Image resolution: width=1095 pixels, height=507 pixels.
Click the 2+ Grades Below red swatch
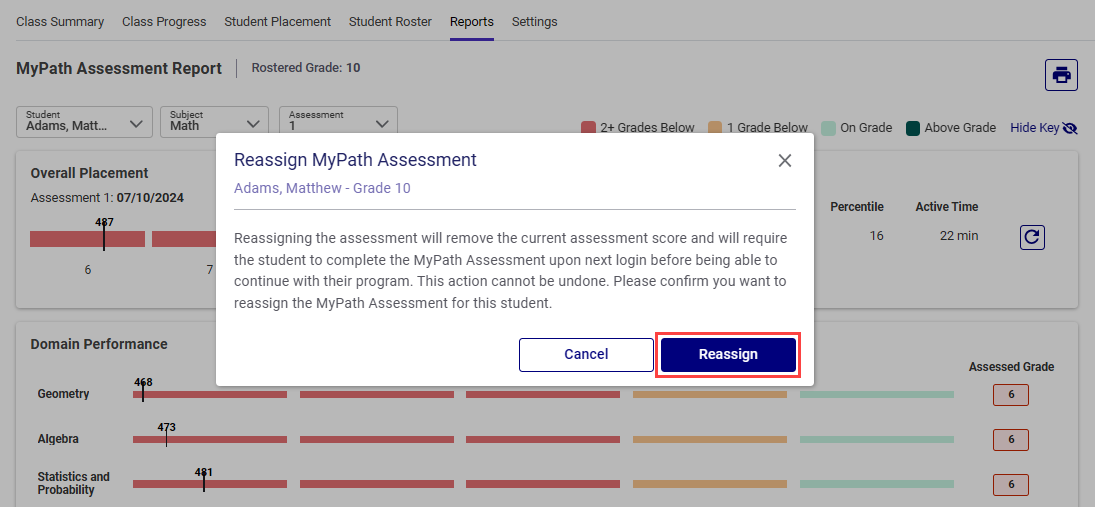tap(588, 128)
